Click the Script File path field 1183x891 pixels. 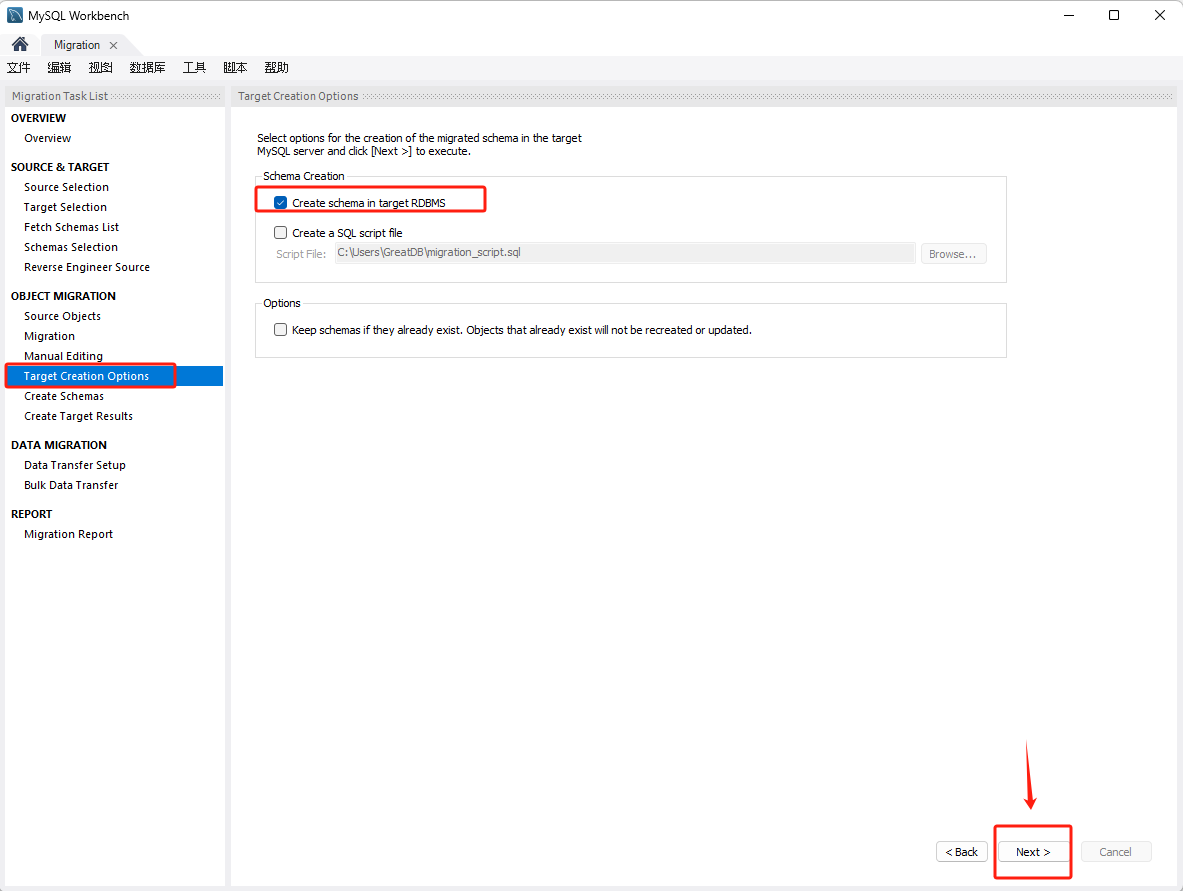(625, 253)
